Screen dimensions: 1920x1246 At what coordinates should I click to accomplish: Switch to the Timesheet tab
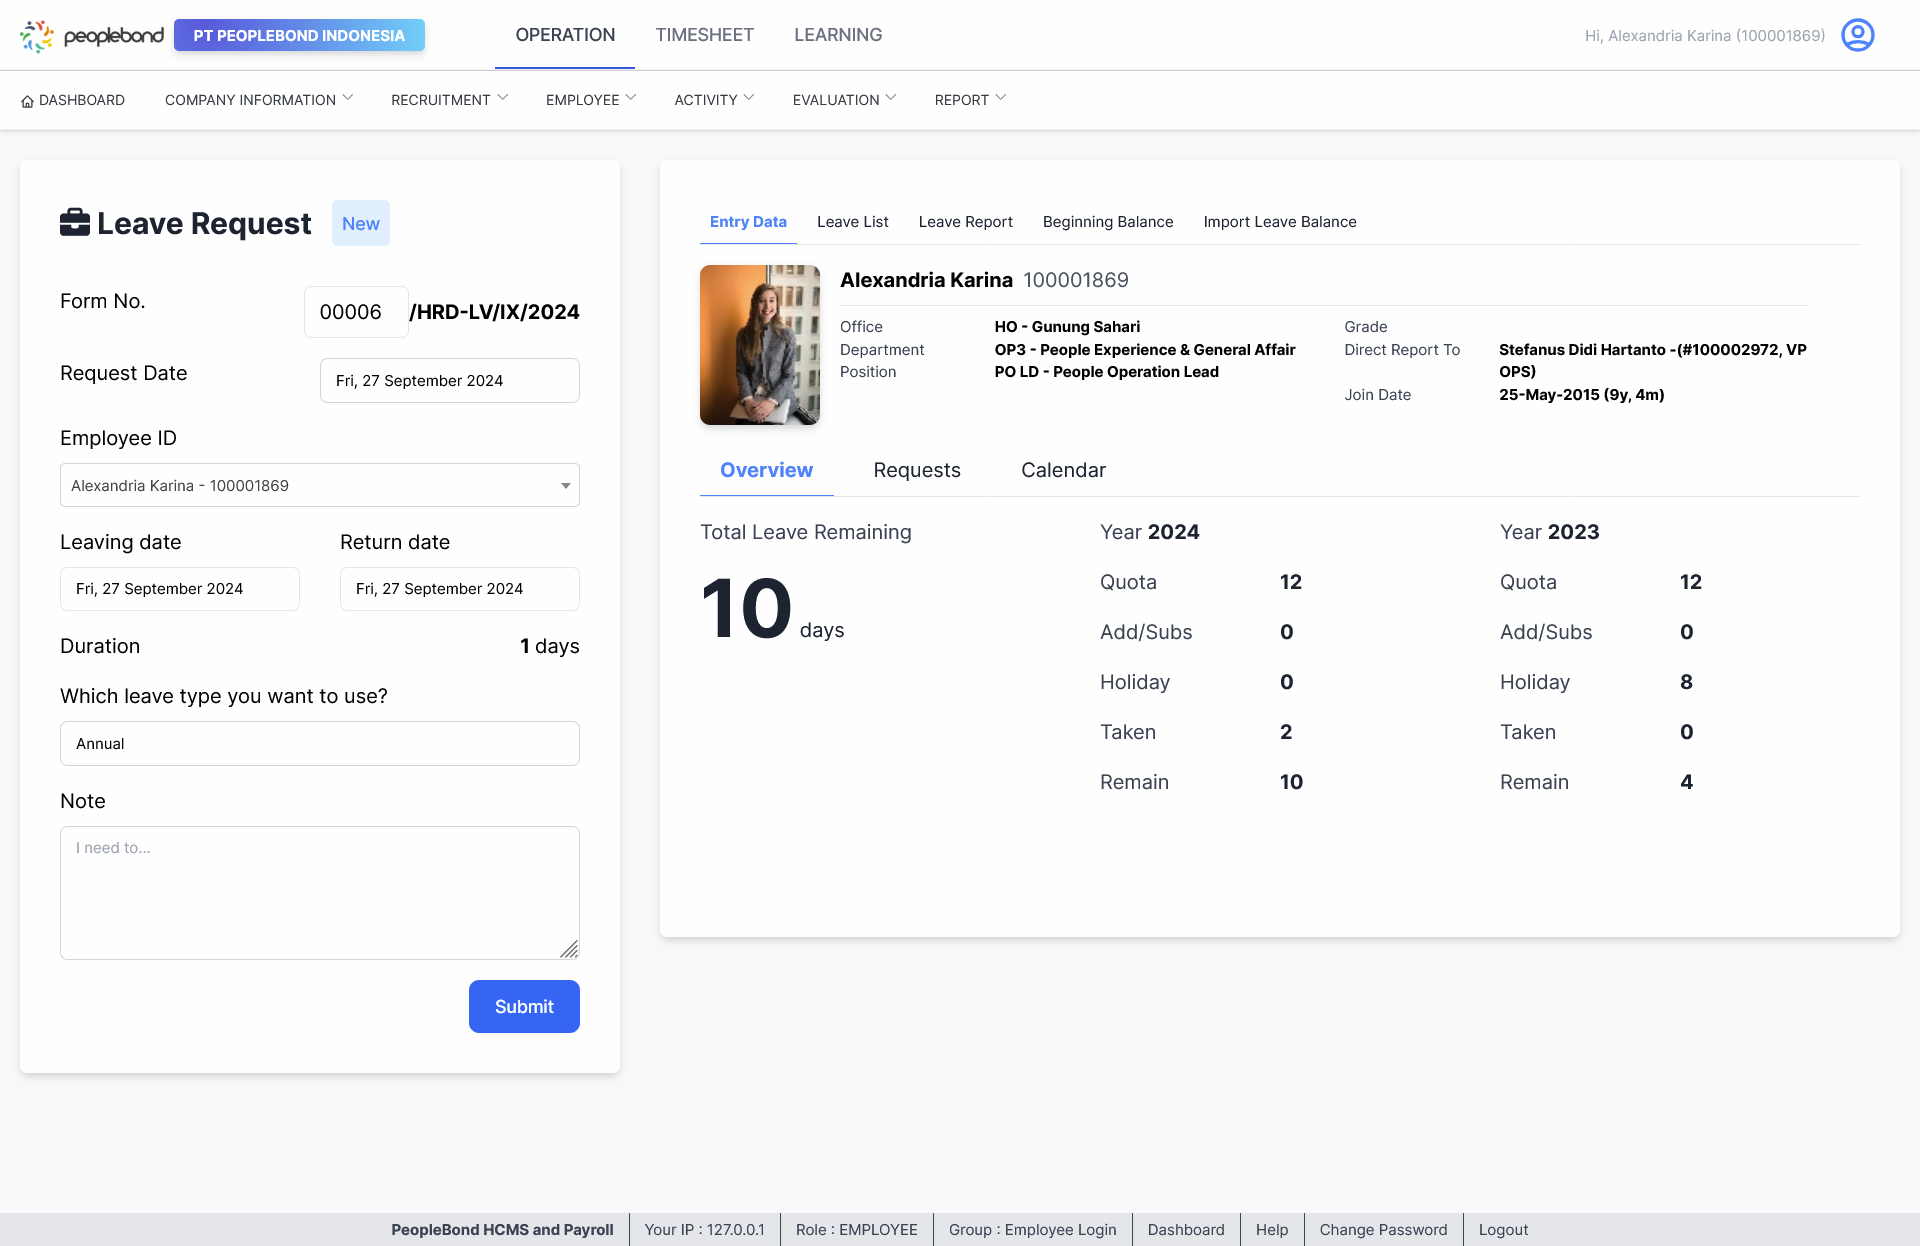[704, 35]
